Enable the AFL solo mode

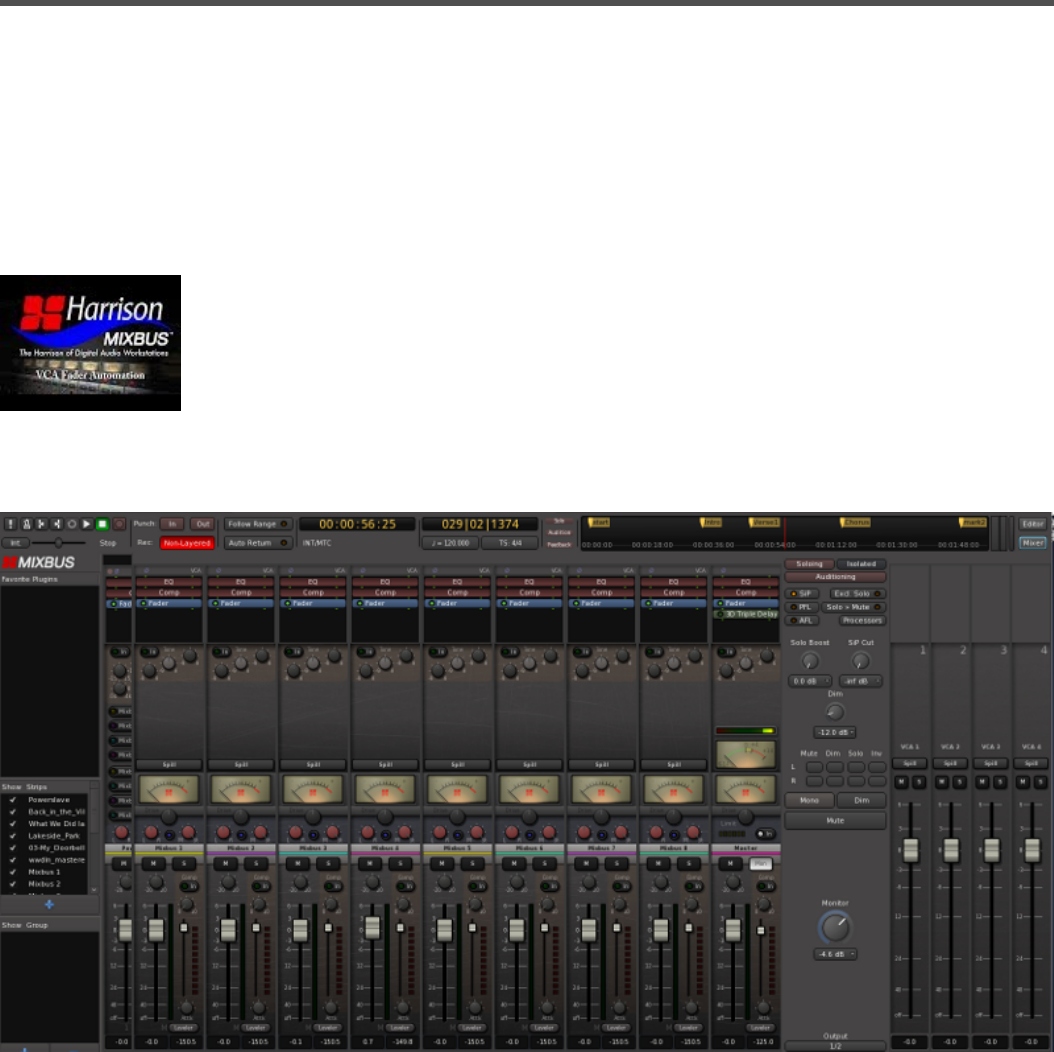[801, 620]
